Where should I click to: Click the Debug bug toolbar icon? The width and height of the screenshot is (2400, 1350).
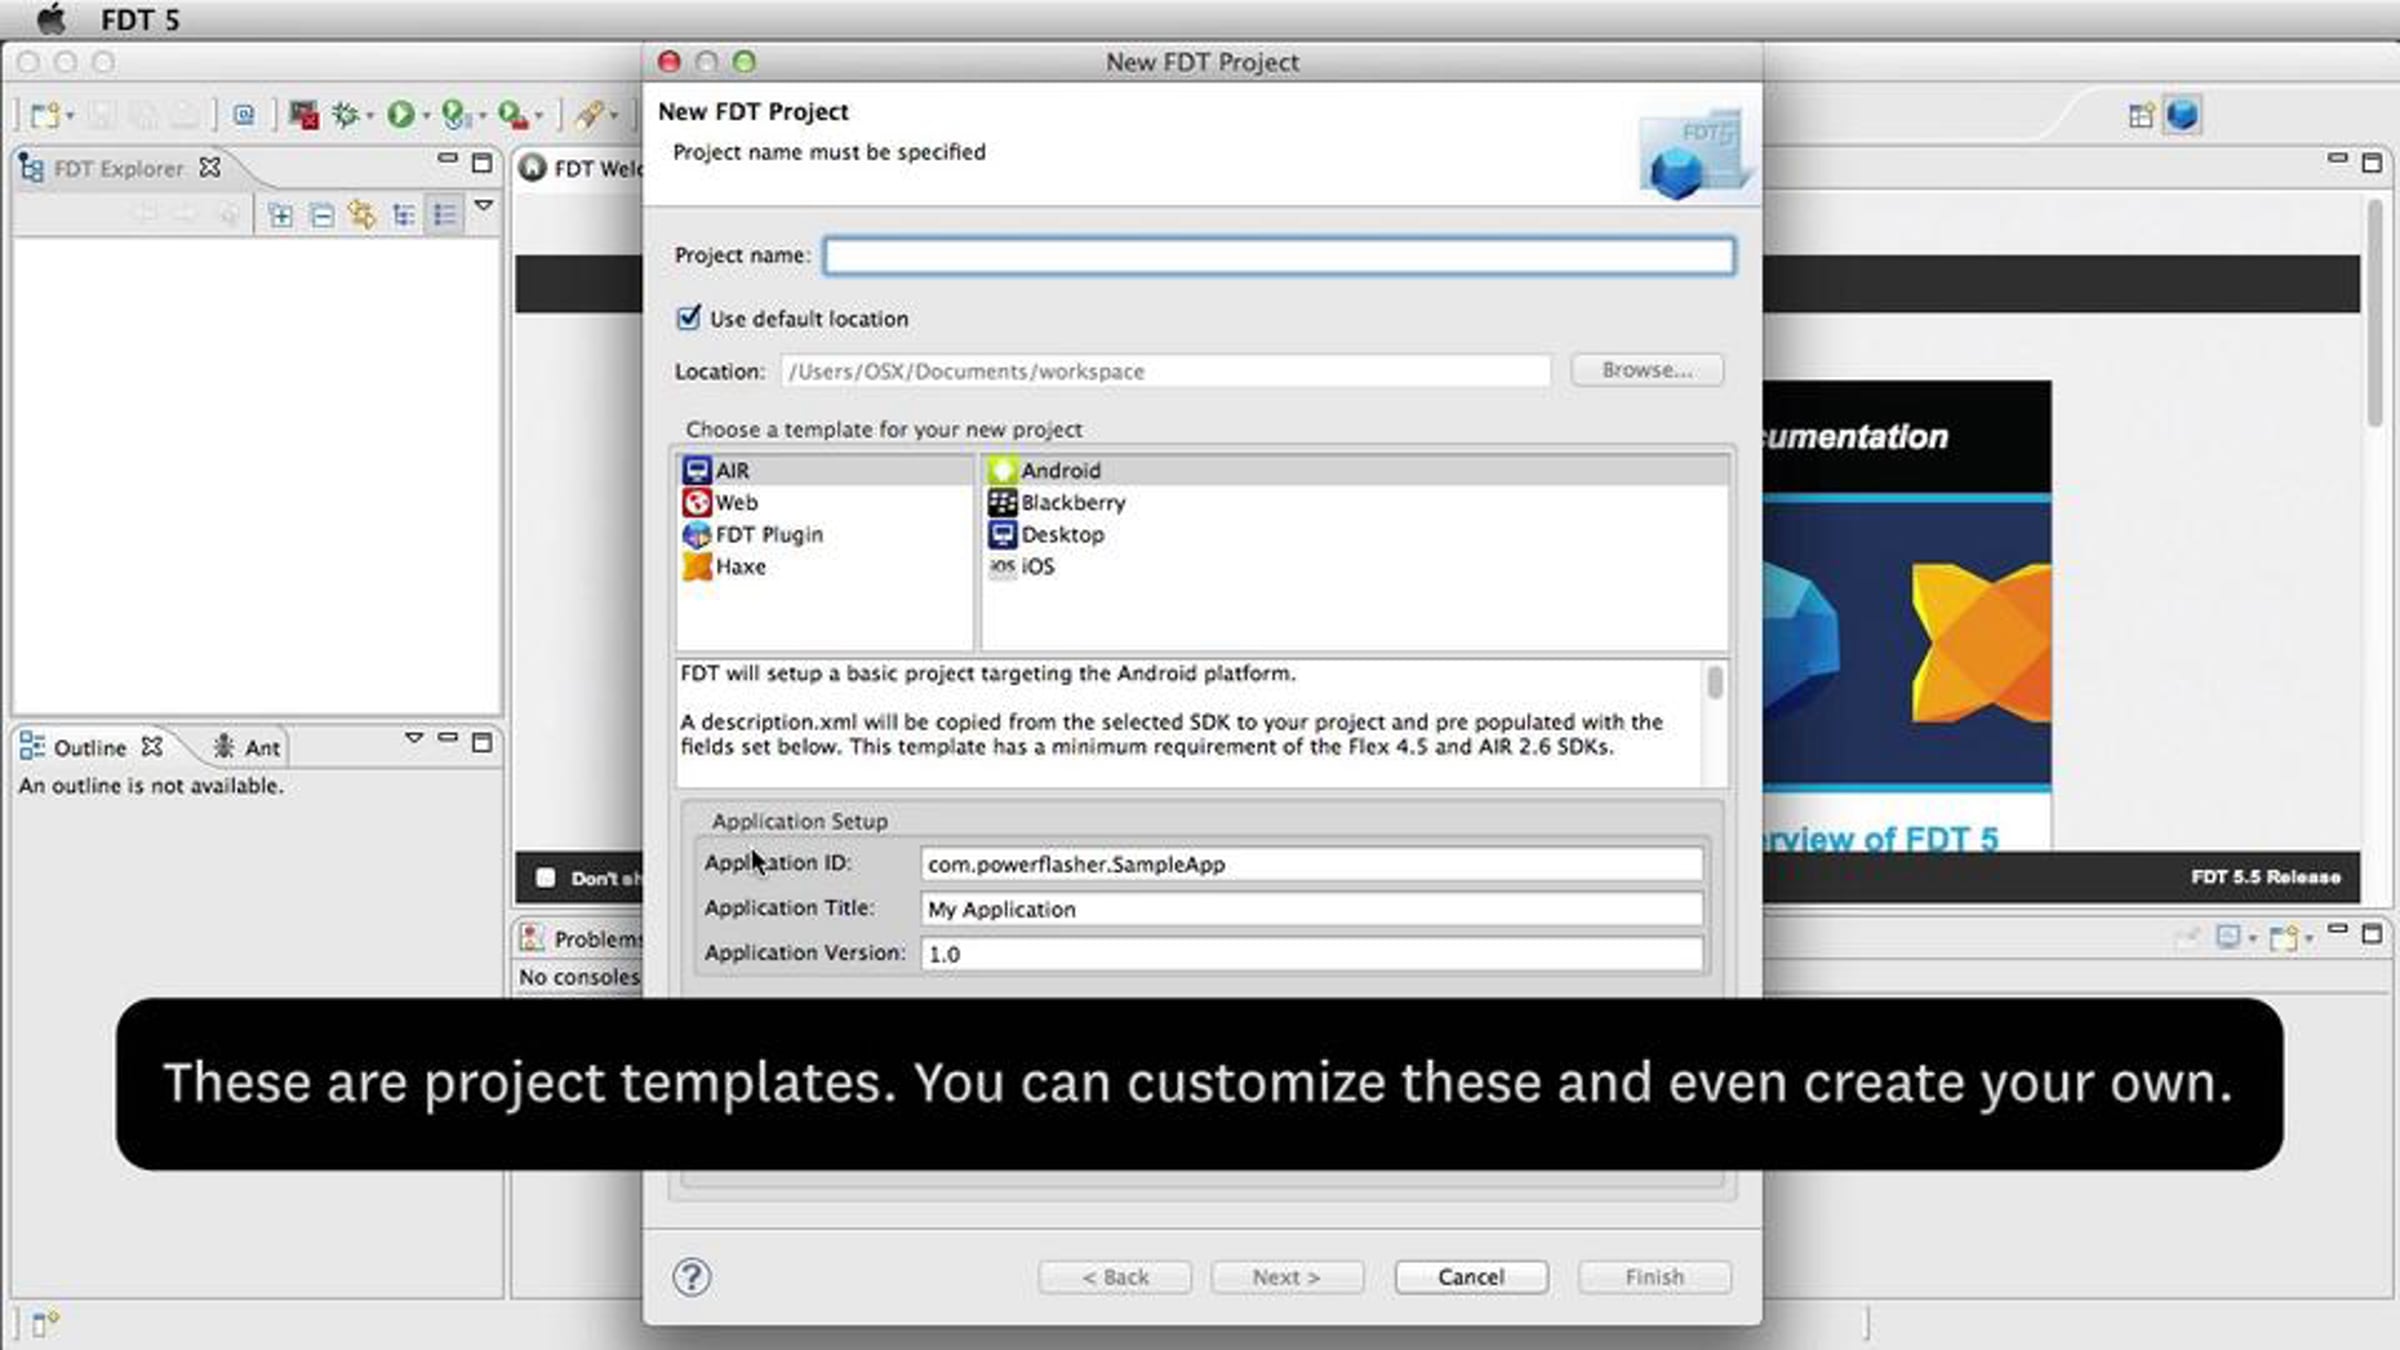tap(345, 115)
